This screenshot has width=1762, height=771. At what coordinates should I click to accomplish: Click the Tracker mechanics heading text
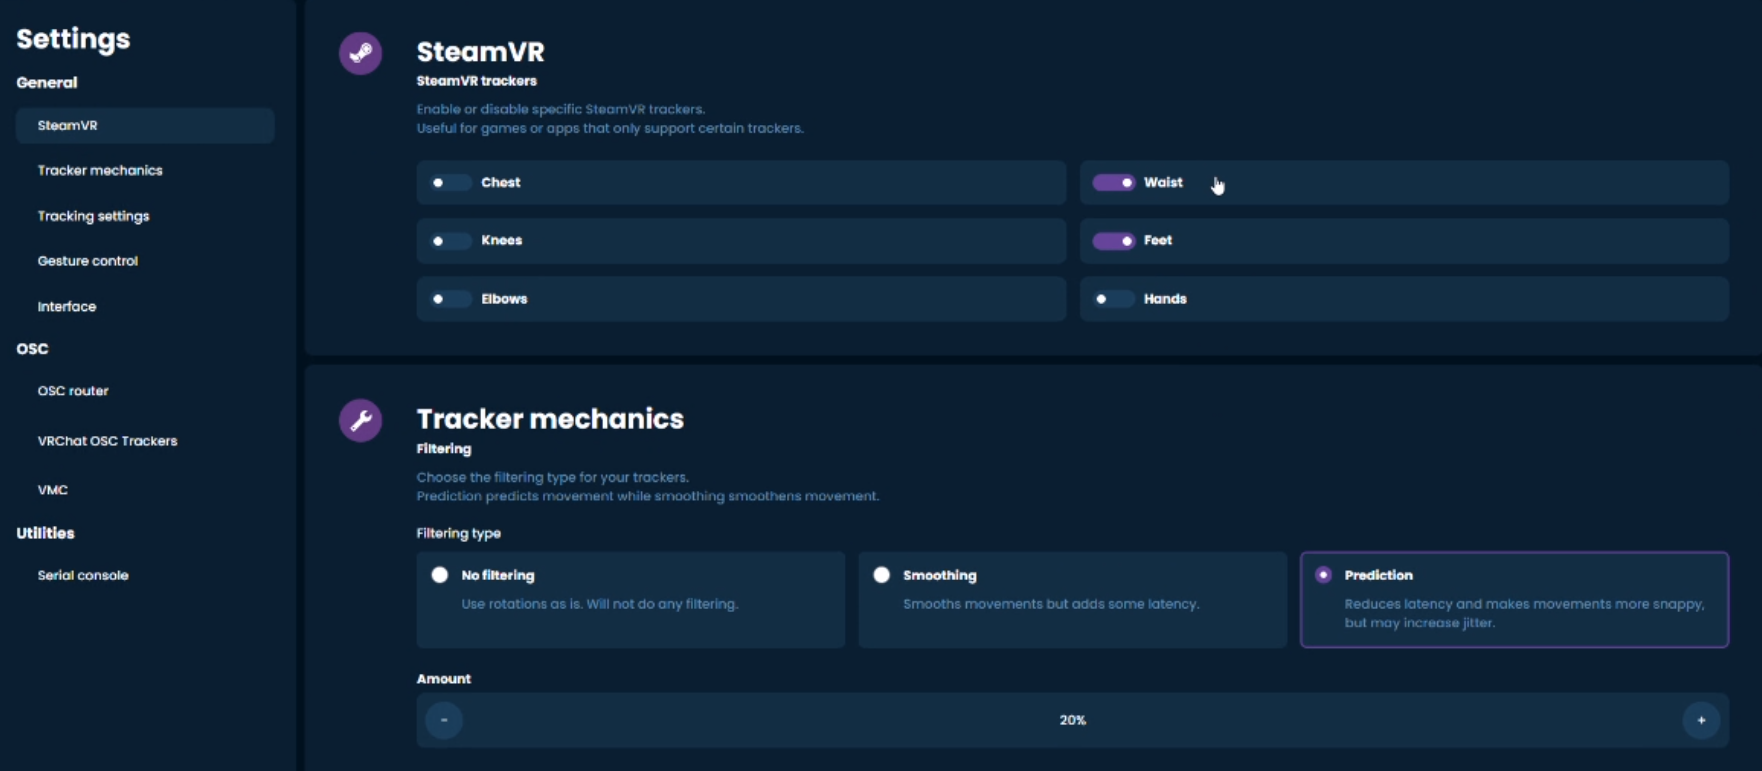[550, 419]
